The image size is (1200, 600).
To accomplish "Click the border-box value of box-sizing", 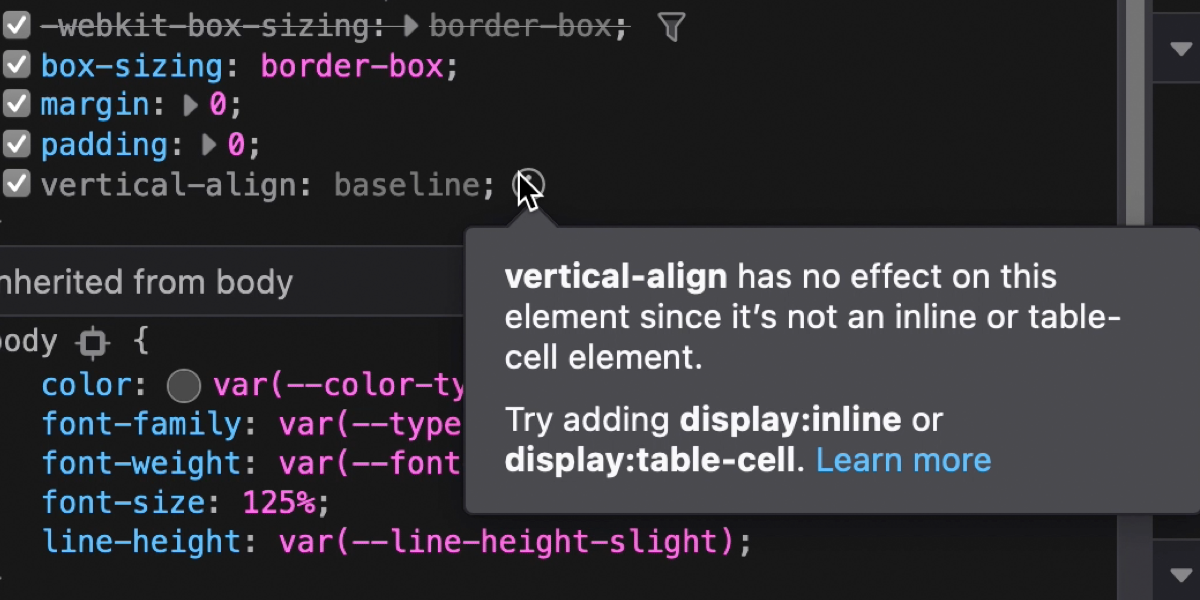I will coord(351,66).
